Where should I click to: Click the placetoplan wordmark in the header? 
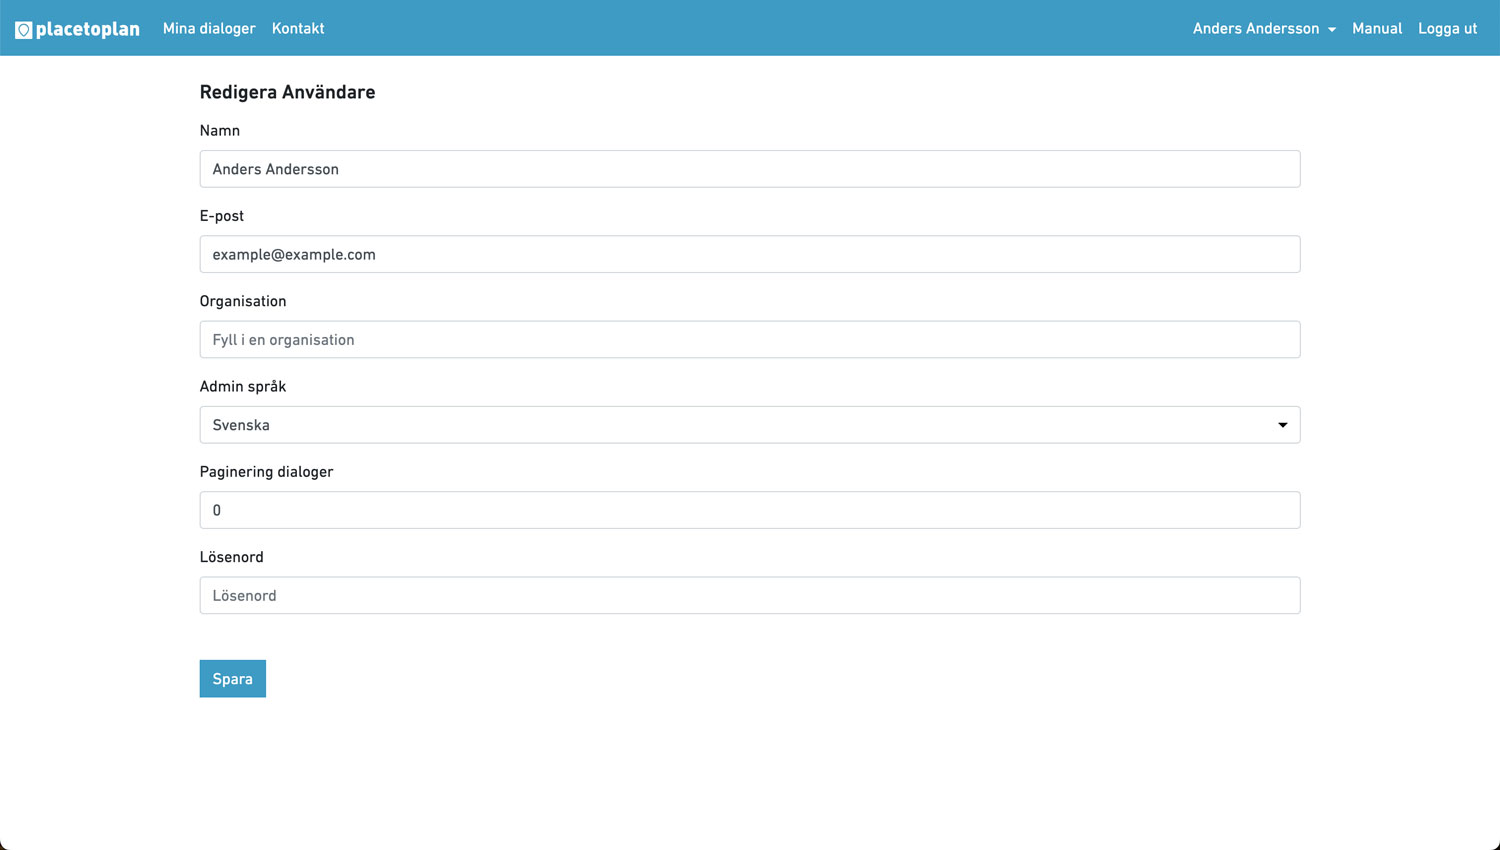tap(88, 29)
